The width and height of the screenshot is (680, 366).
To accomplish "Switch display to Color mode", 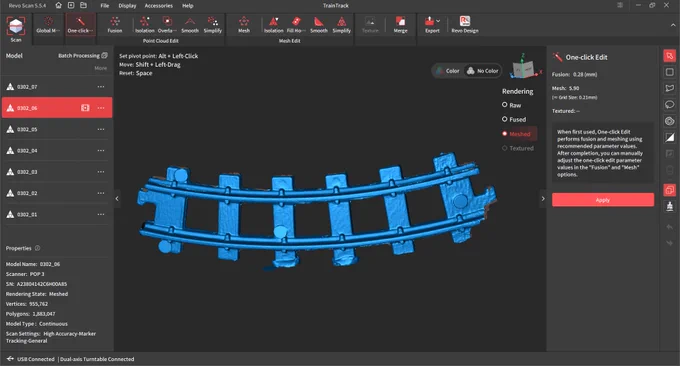I will (x=448, y=71).
